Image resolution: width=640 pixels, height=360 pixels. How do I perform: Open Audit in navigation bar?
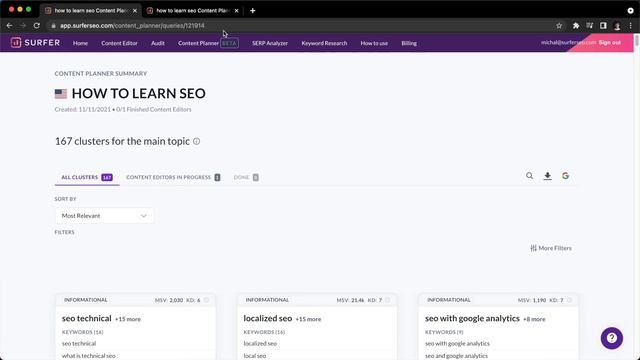(158, 43)
